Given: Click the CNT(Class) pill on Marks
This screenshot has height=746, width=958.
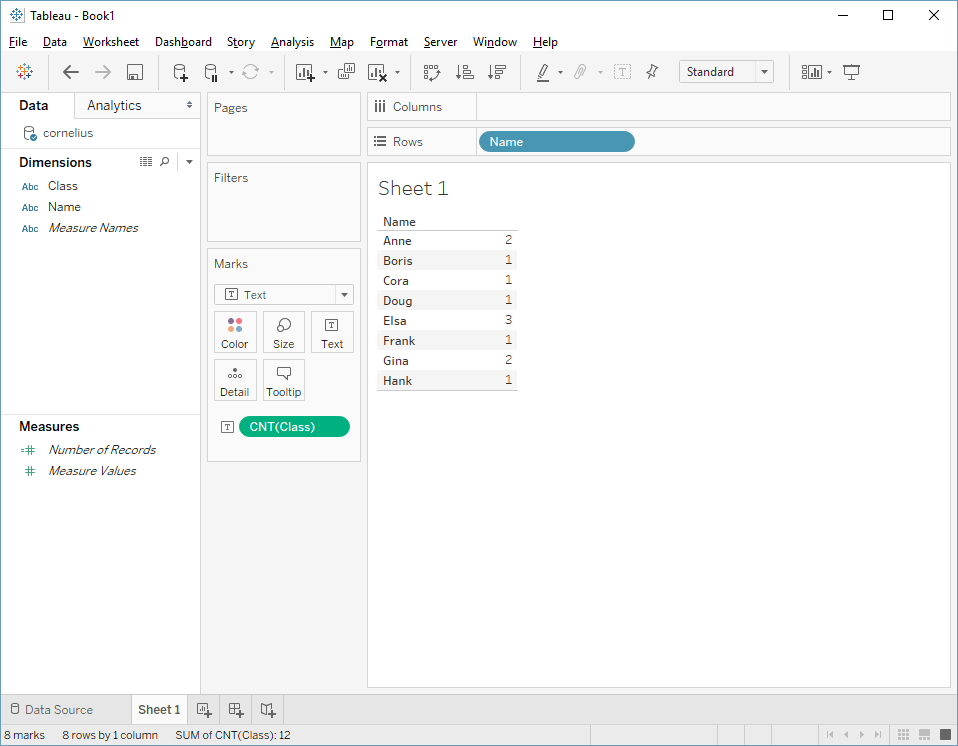Looking at the screenshot, I should point(294,426).
